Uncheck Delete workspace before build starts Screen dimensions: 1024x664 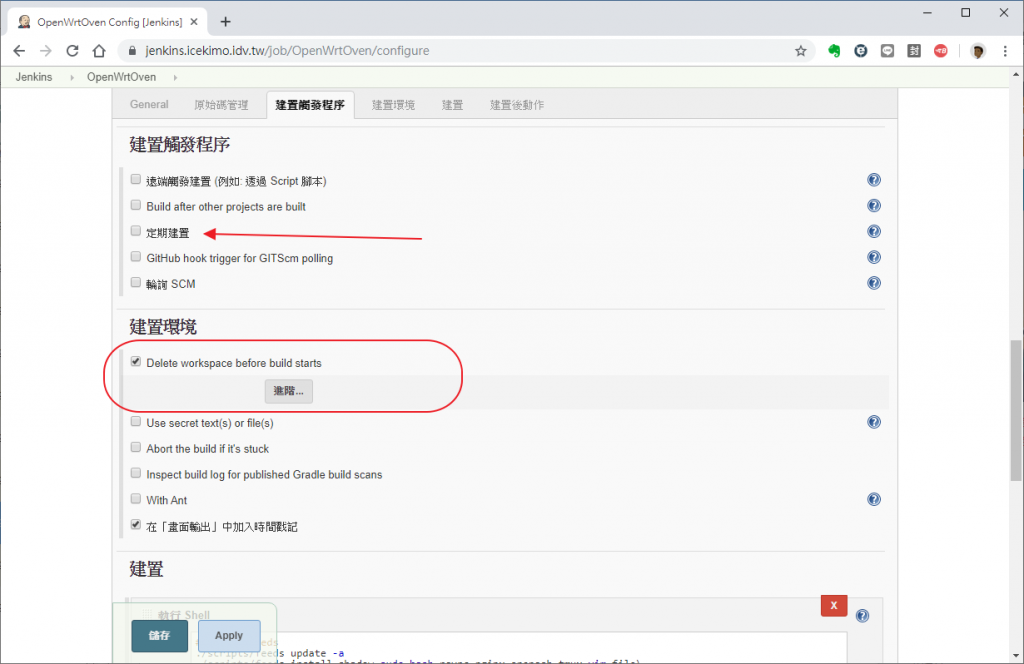pos(136,361)
